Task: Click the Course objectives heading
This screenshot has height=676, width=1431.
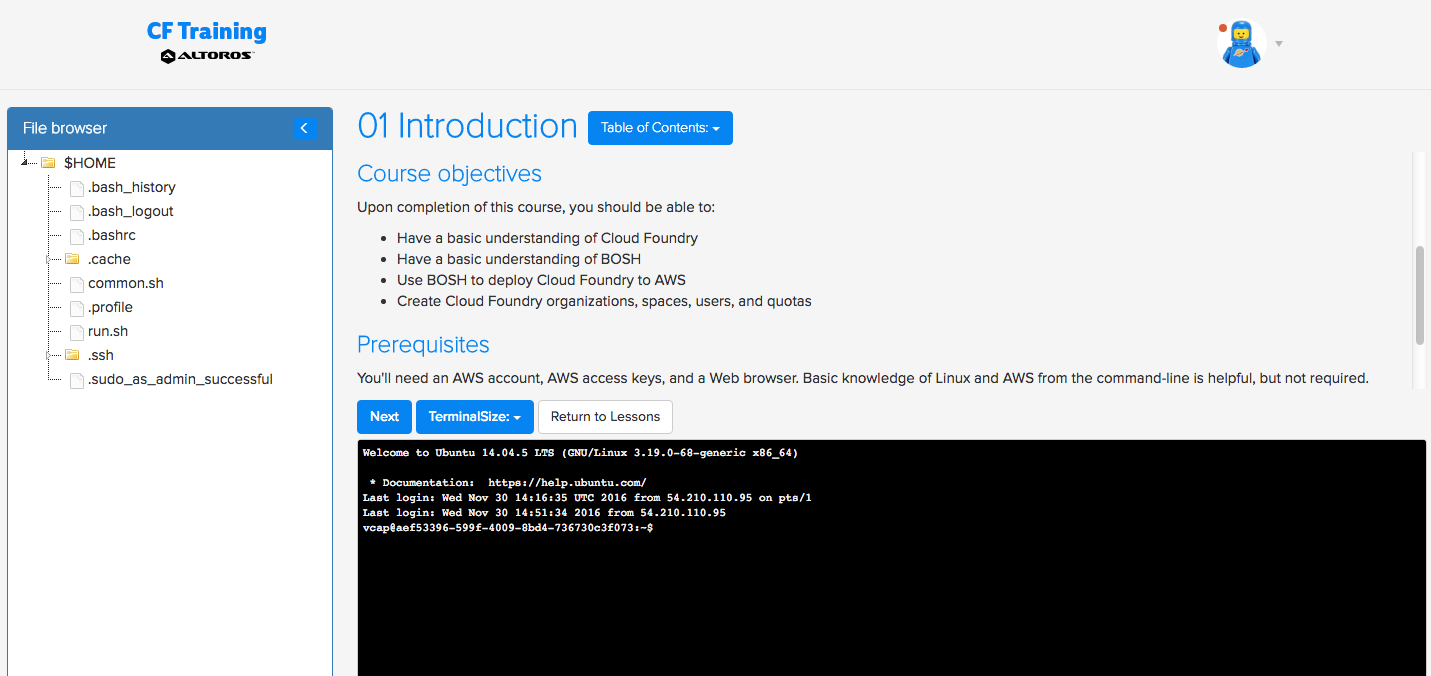Action: coord(449,173)
